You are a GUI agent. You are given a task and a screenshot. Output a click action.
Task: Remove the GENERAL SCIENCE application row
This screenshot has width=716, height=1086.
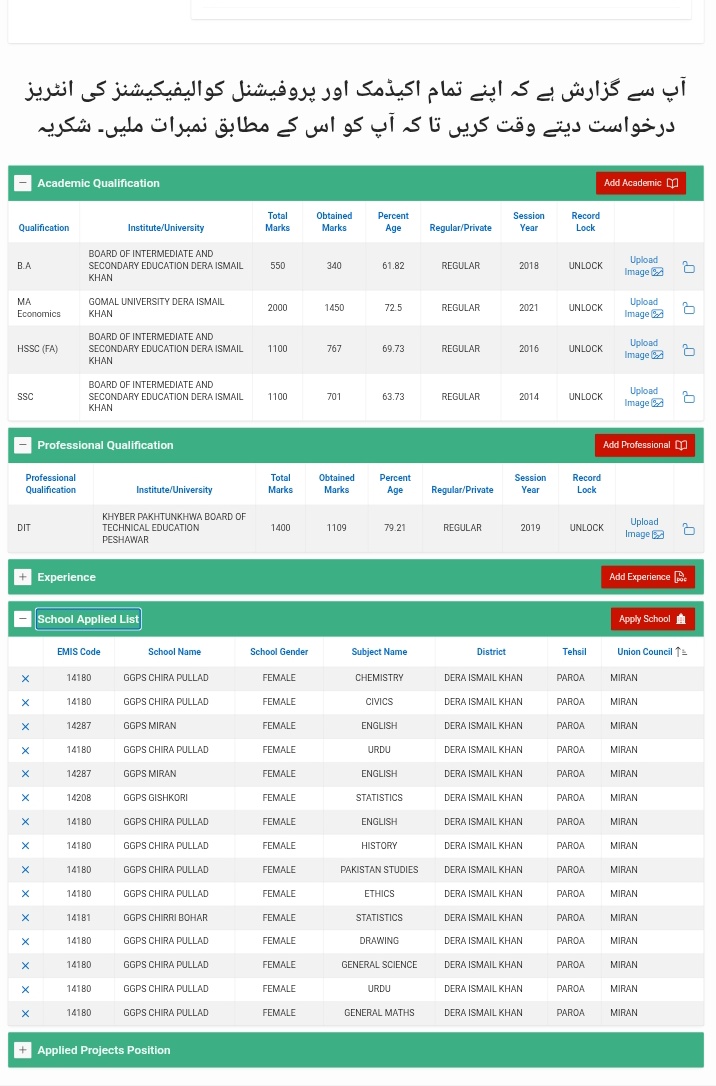26,965
